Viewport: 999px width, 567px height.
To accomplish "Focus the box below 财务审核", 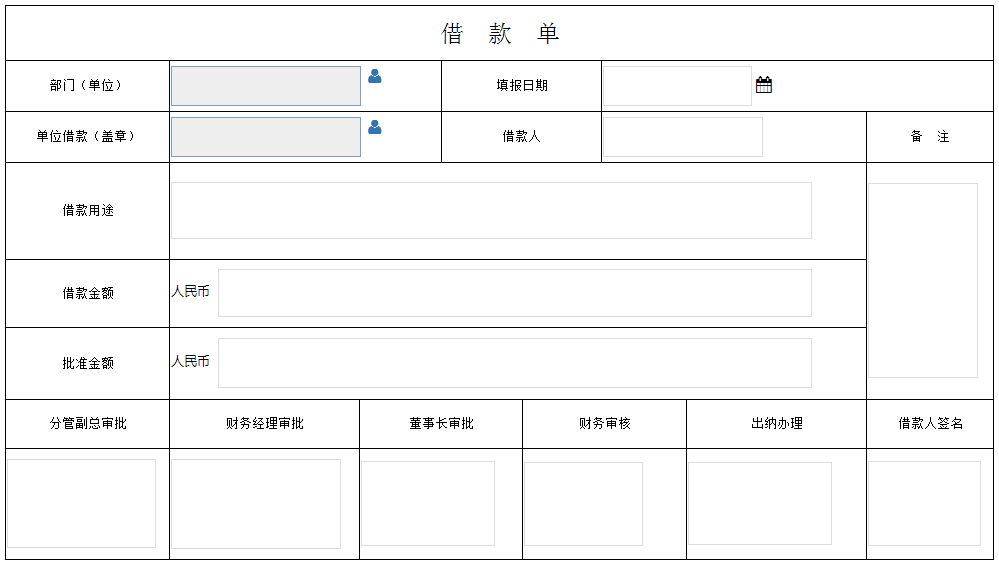I will [x=584, y=503].
